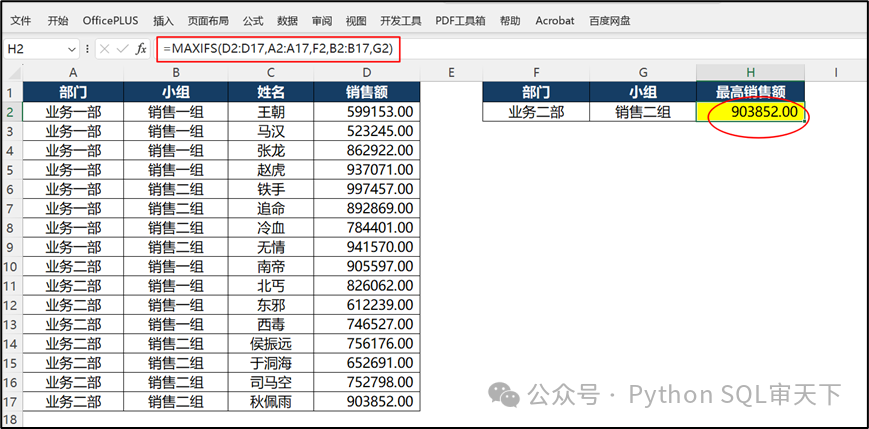Open the 数据 ribbon tab
869x429 pixels.
(x=287, y=20)
